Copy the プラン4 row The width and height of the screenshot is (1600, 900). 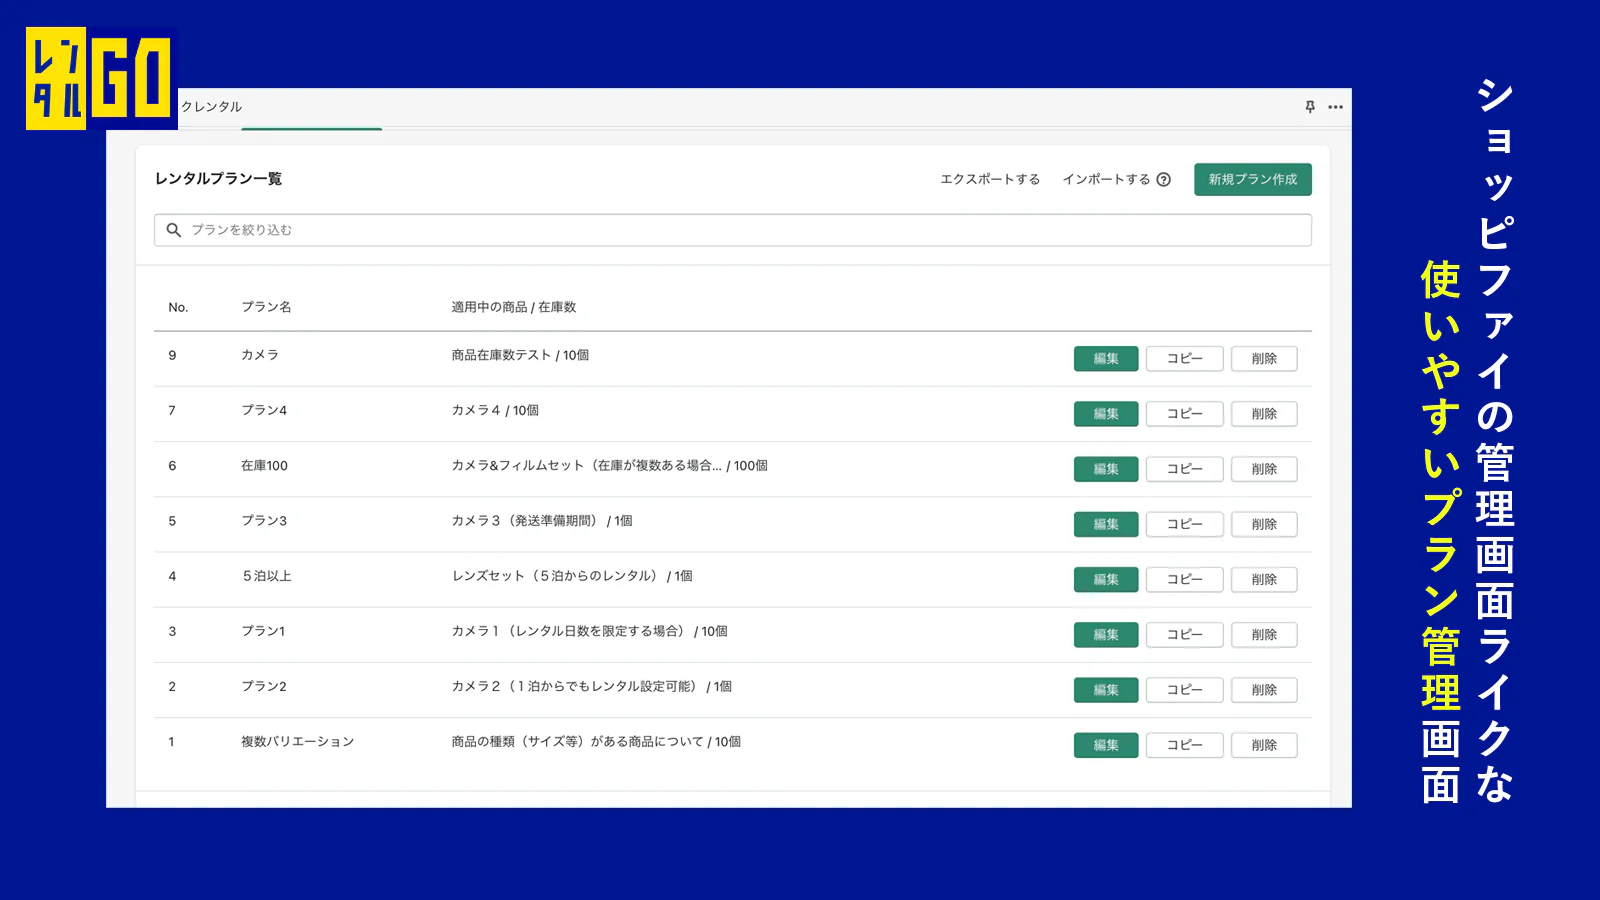pyautogui.click(x=1184, y=414)
